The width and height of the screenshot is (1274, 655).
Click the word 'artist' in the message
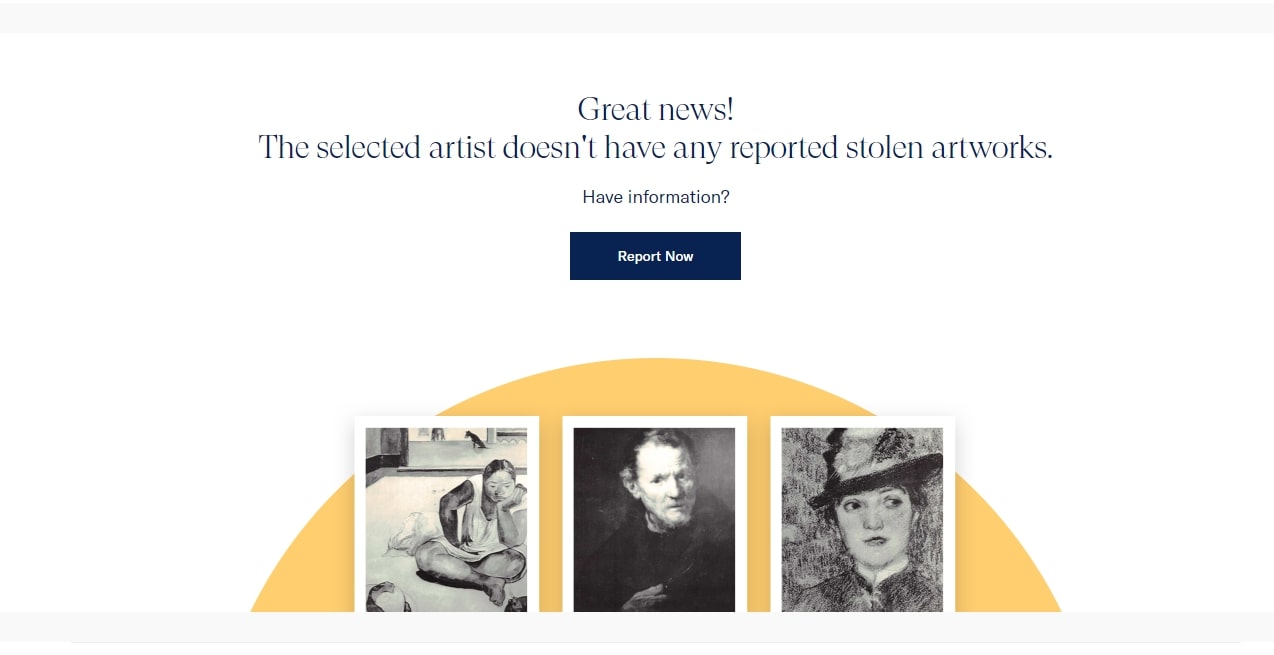pos(462,148)
